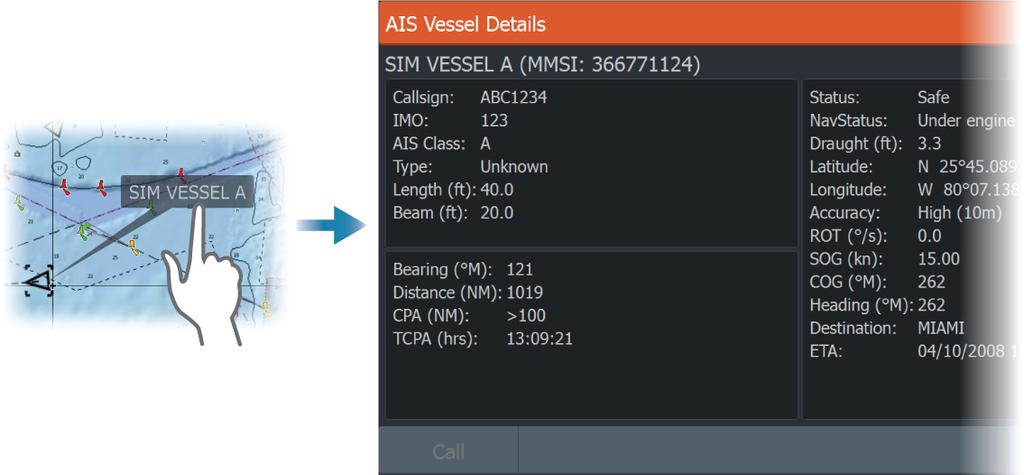Viewport: 1024px width, 475px height.
Task: Click the SOG speed value 15.00
Action: 938,259
